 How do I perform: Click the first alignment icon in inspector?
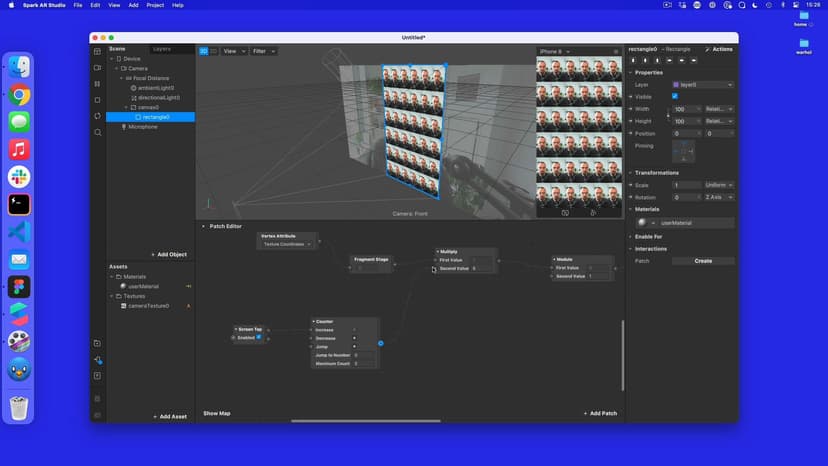coord(634,61)
